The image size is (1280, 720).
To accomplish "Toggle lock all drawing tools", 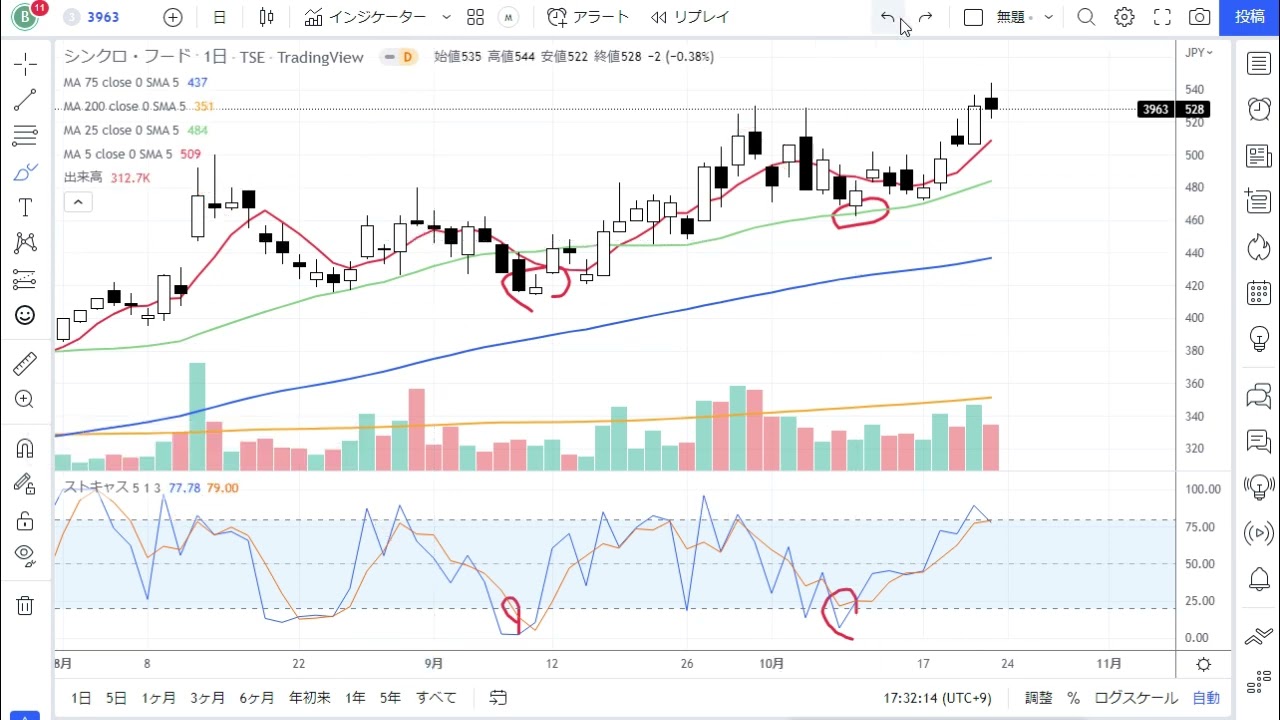I will coord(25,520).
